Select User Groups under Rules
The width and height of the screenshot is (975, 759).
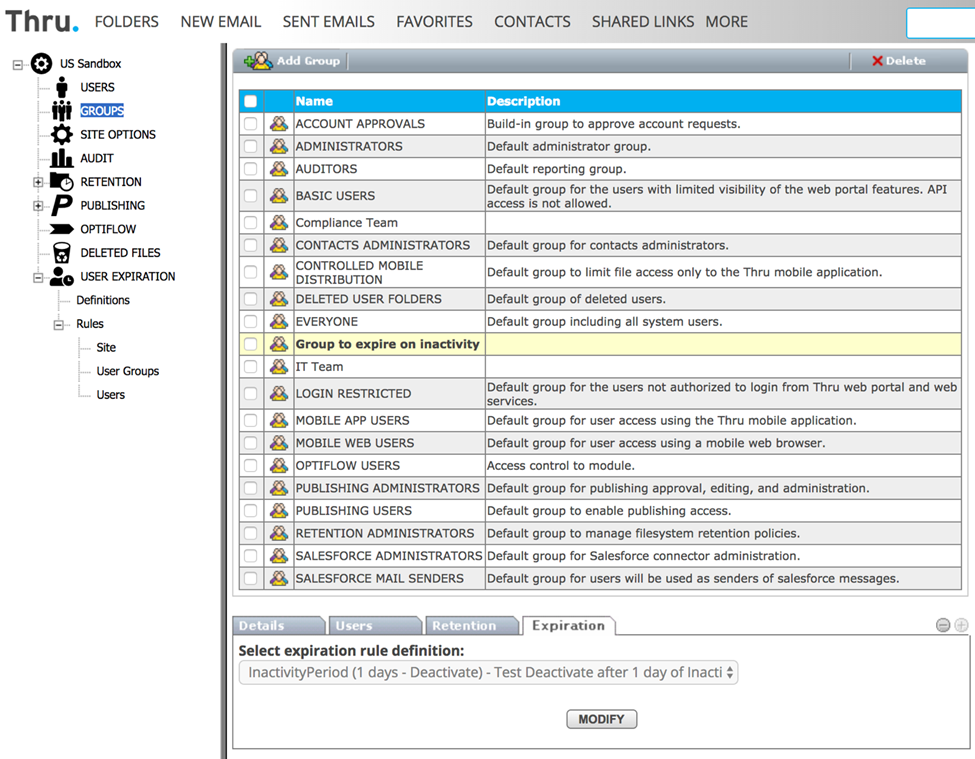(x=127, y=371)
